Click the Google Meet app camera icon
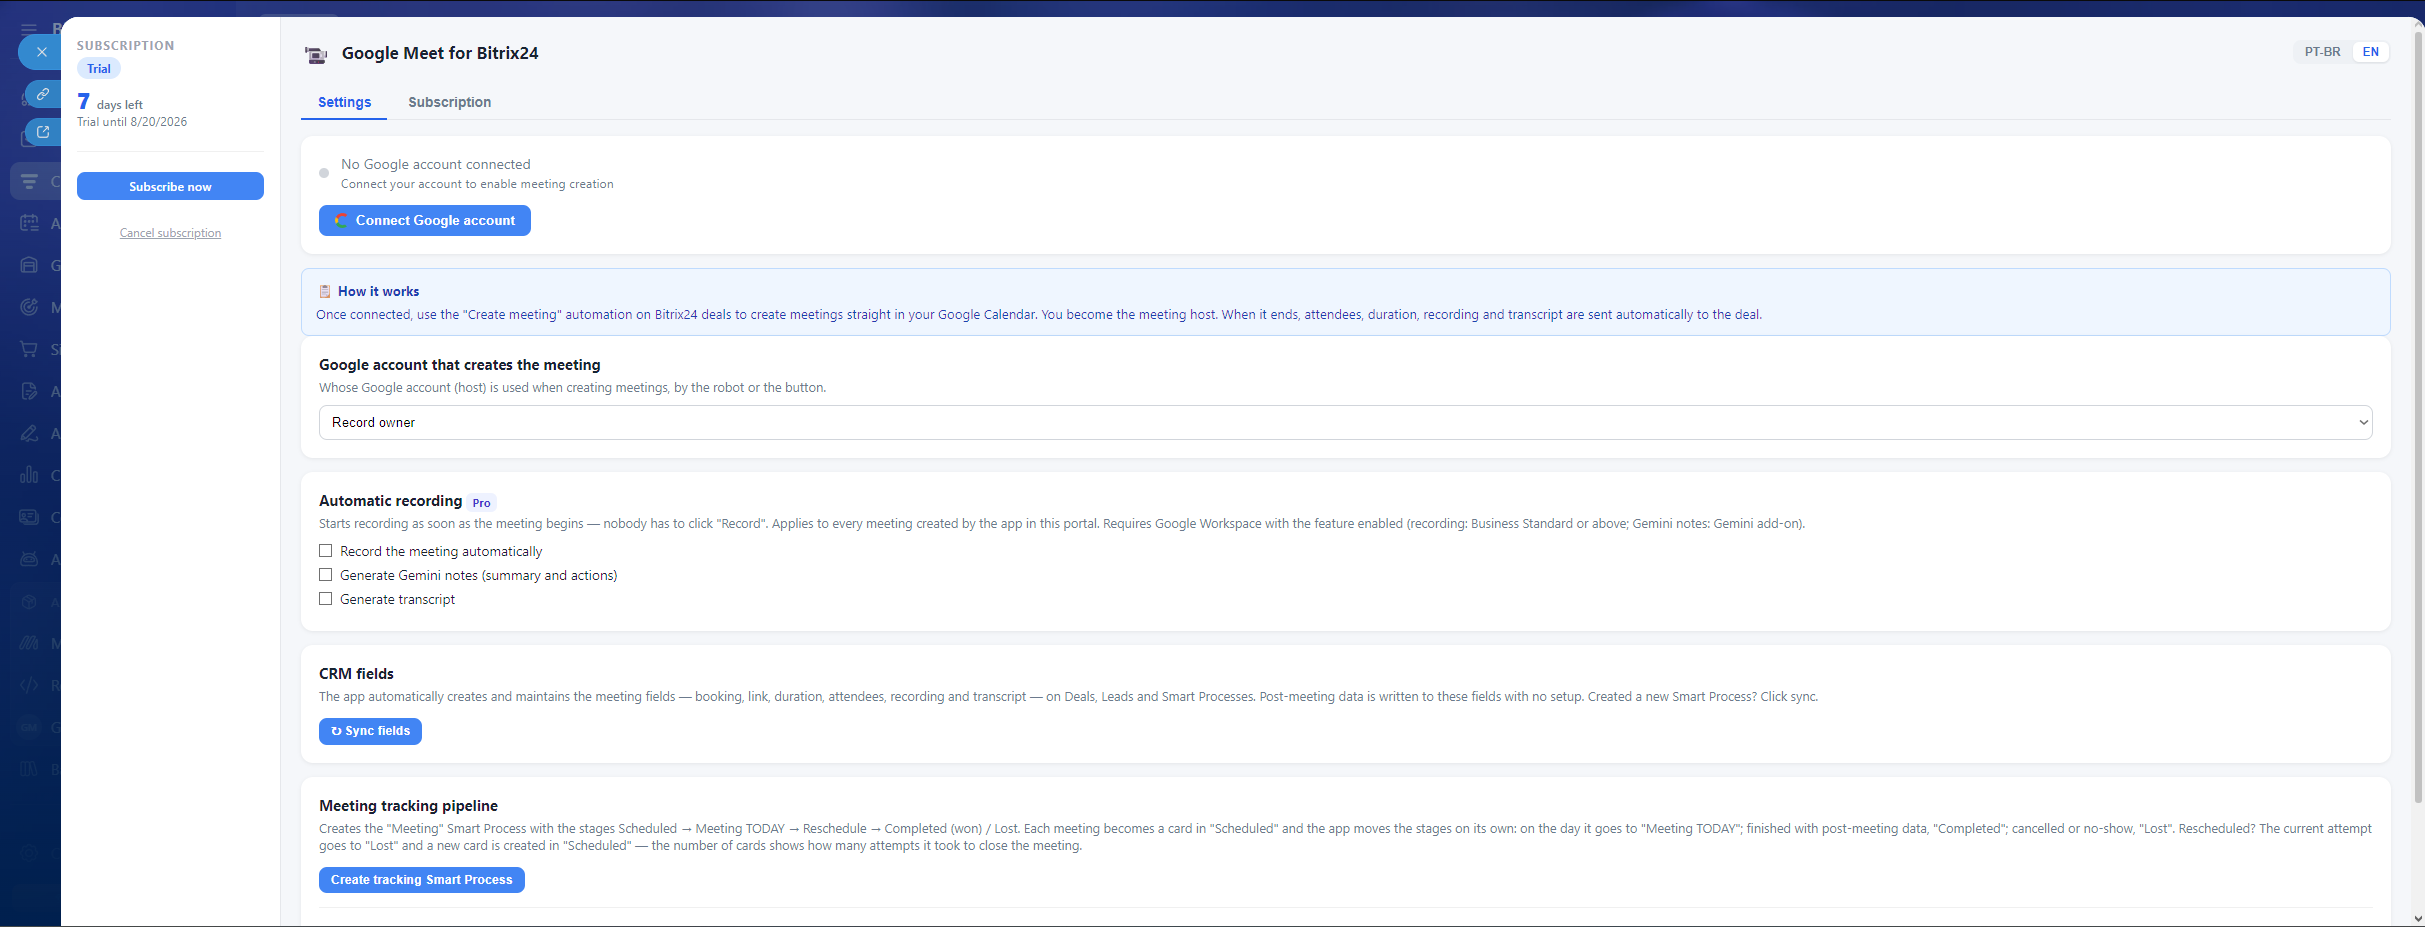Viewport: 2425px width, 927px height. (316, 55)
